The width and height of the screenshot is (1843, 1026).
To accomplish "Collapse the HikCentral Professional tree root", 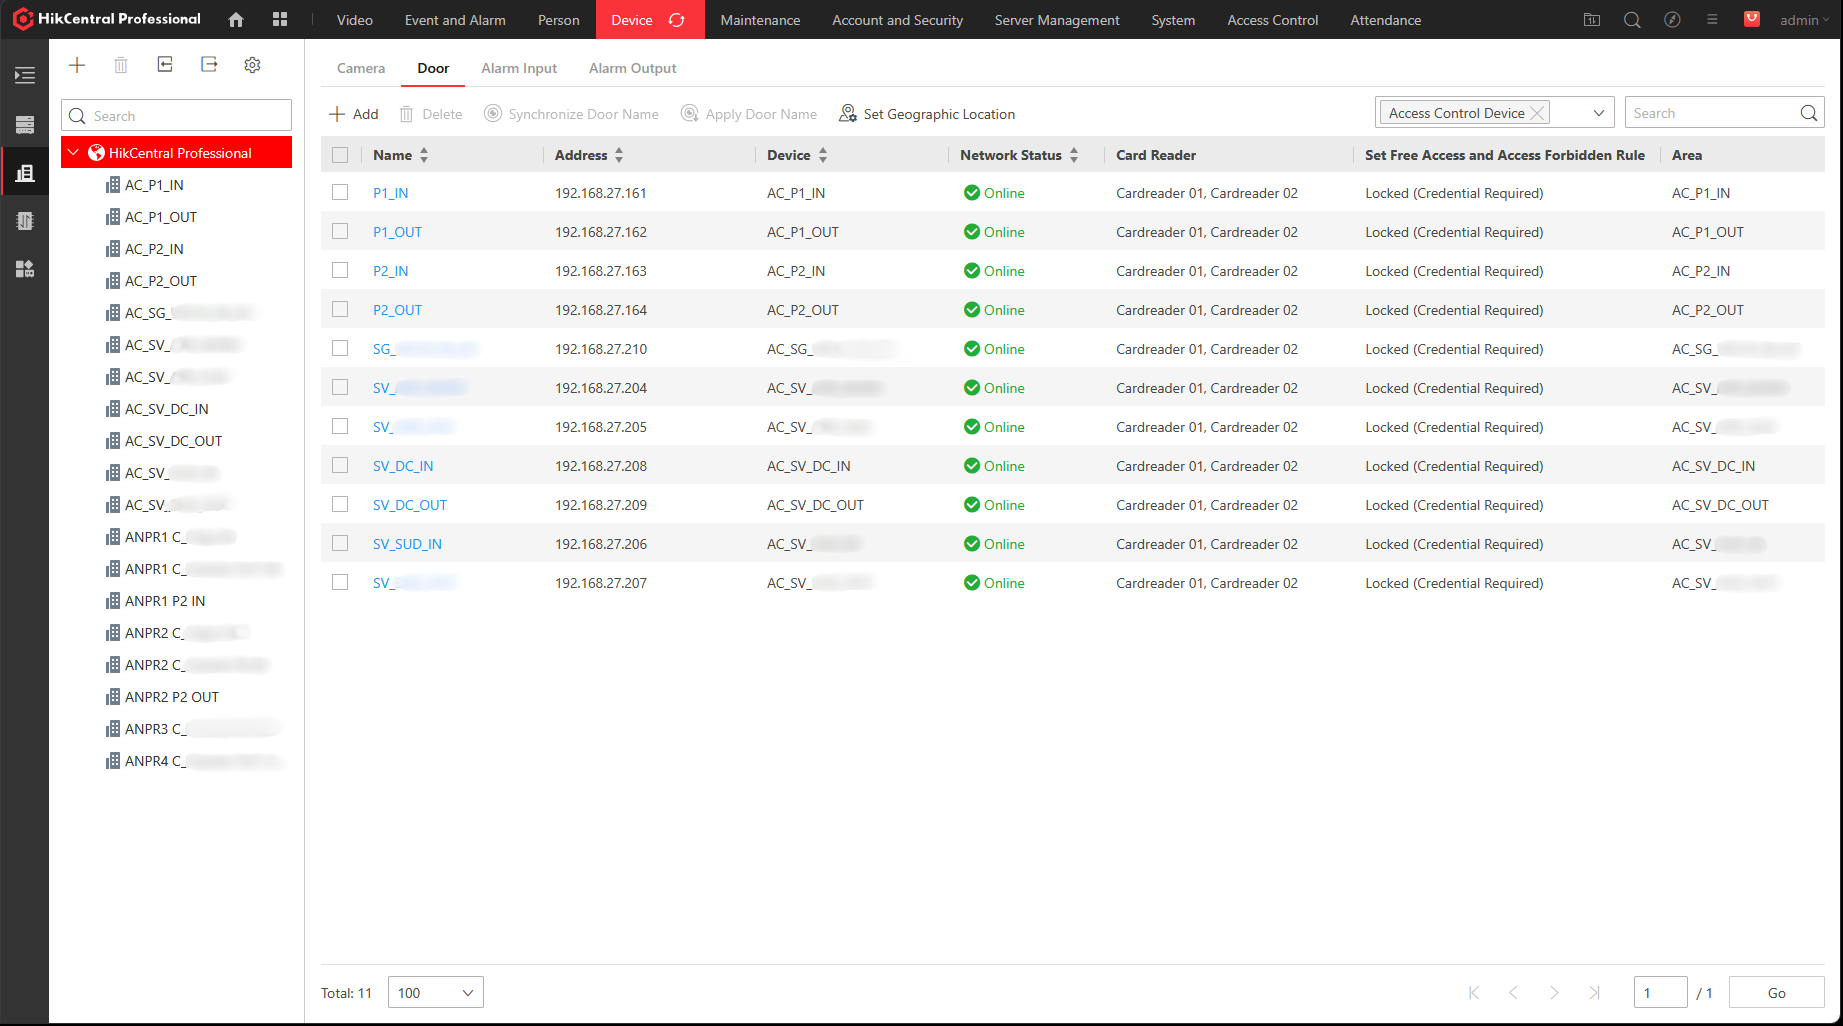I will click(74, 153).
